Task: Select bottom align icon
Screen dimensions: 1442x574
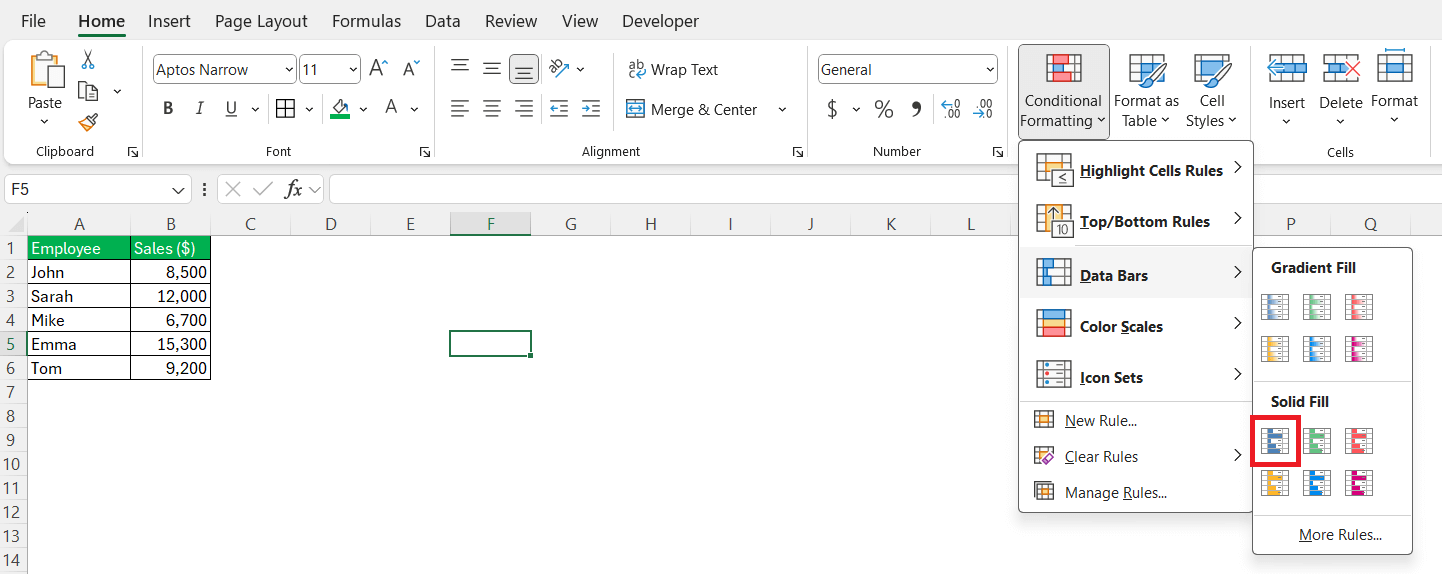Action: click(x=524, y=68)
